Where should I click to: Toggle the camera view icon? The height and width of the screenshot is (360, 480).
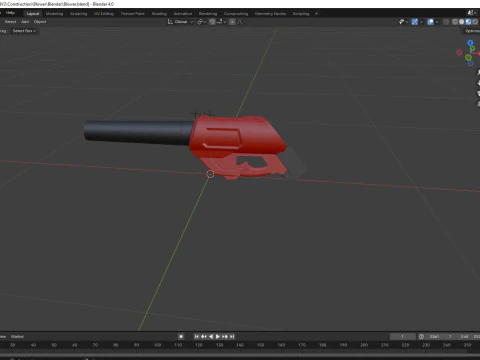pos(478,93)
